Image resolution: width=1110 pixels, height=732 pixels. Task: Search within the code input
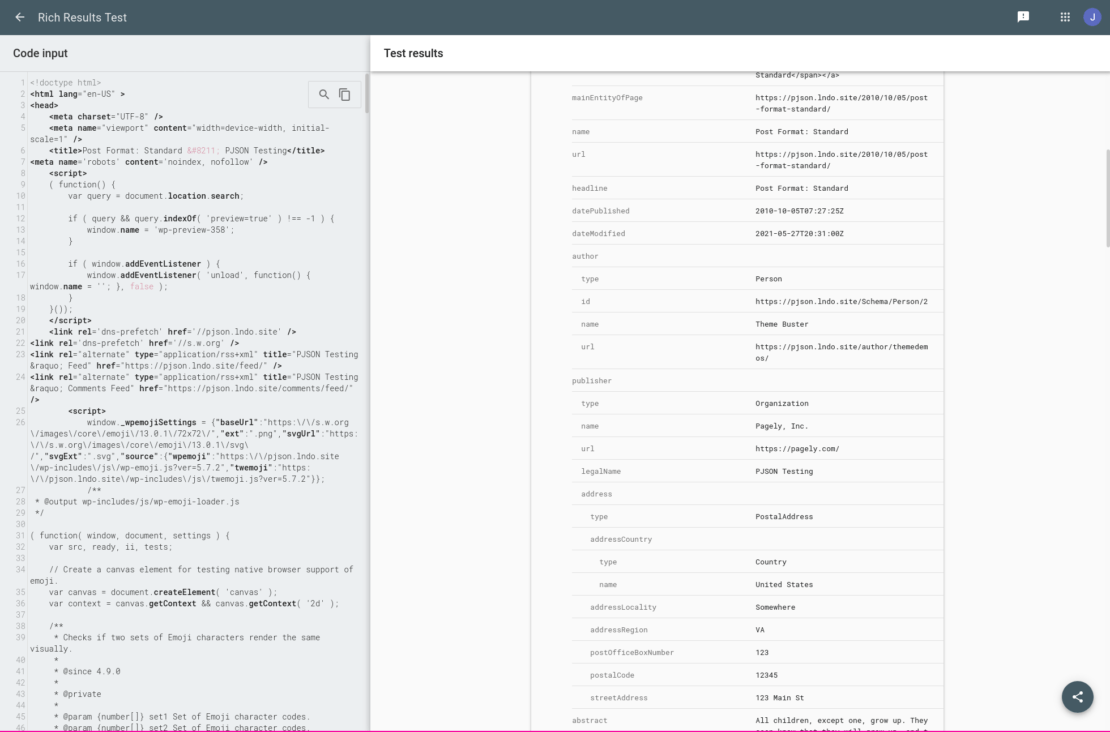point(324,94)
